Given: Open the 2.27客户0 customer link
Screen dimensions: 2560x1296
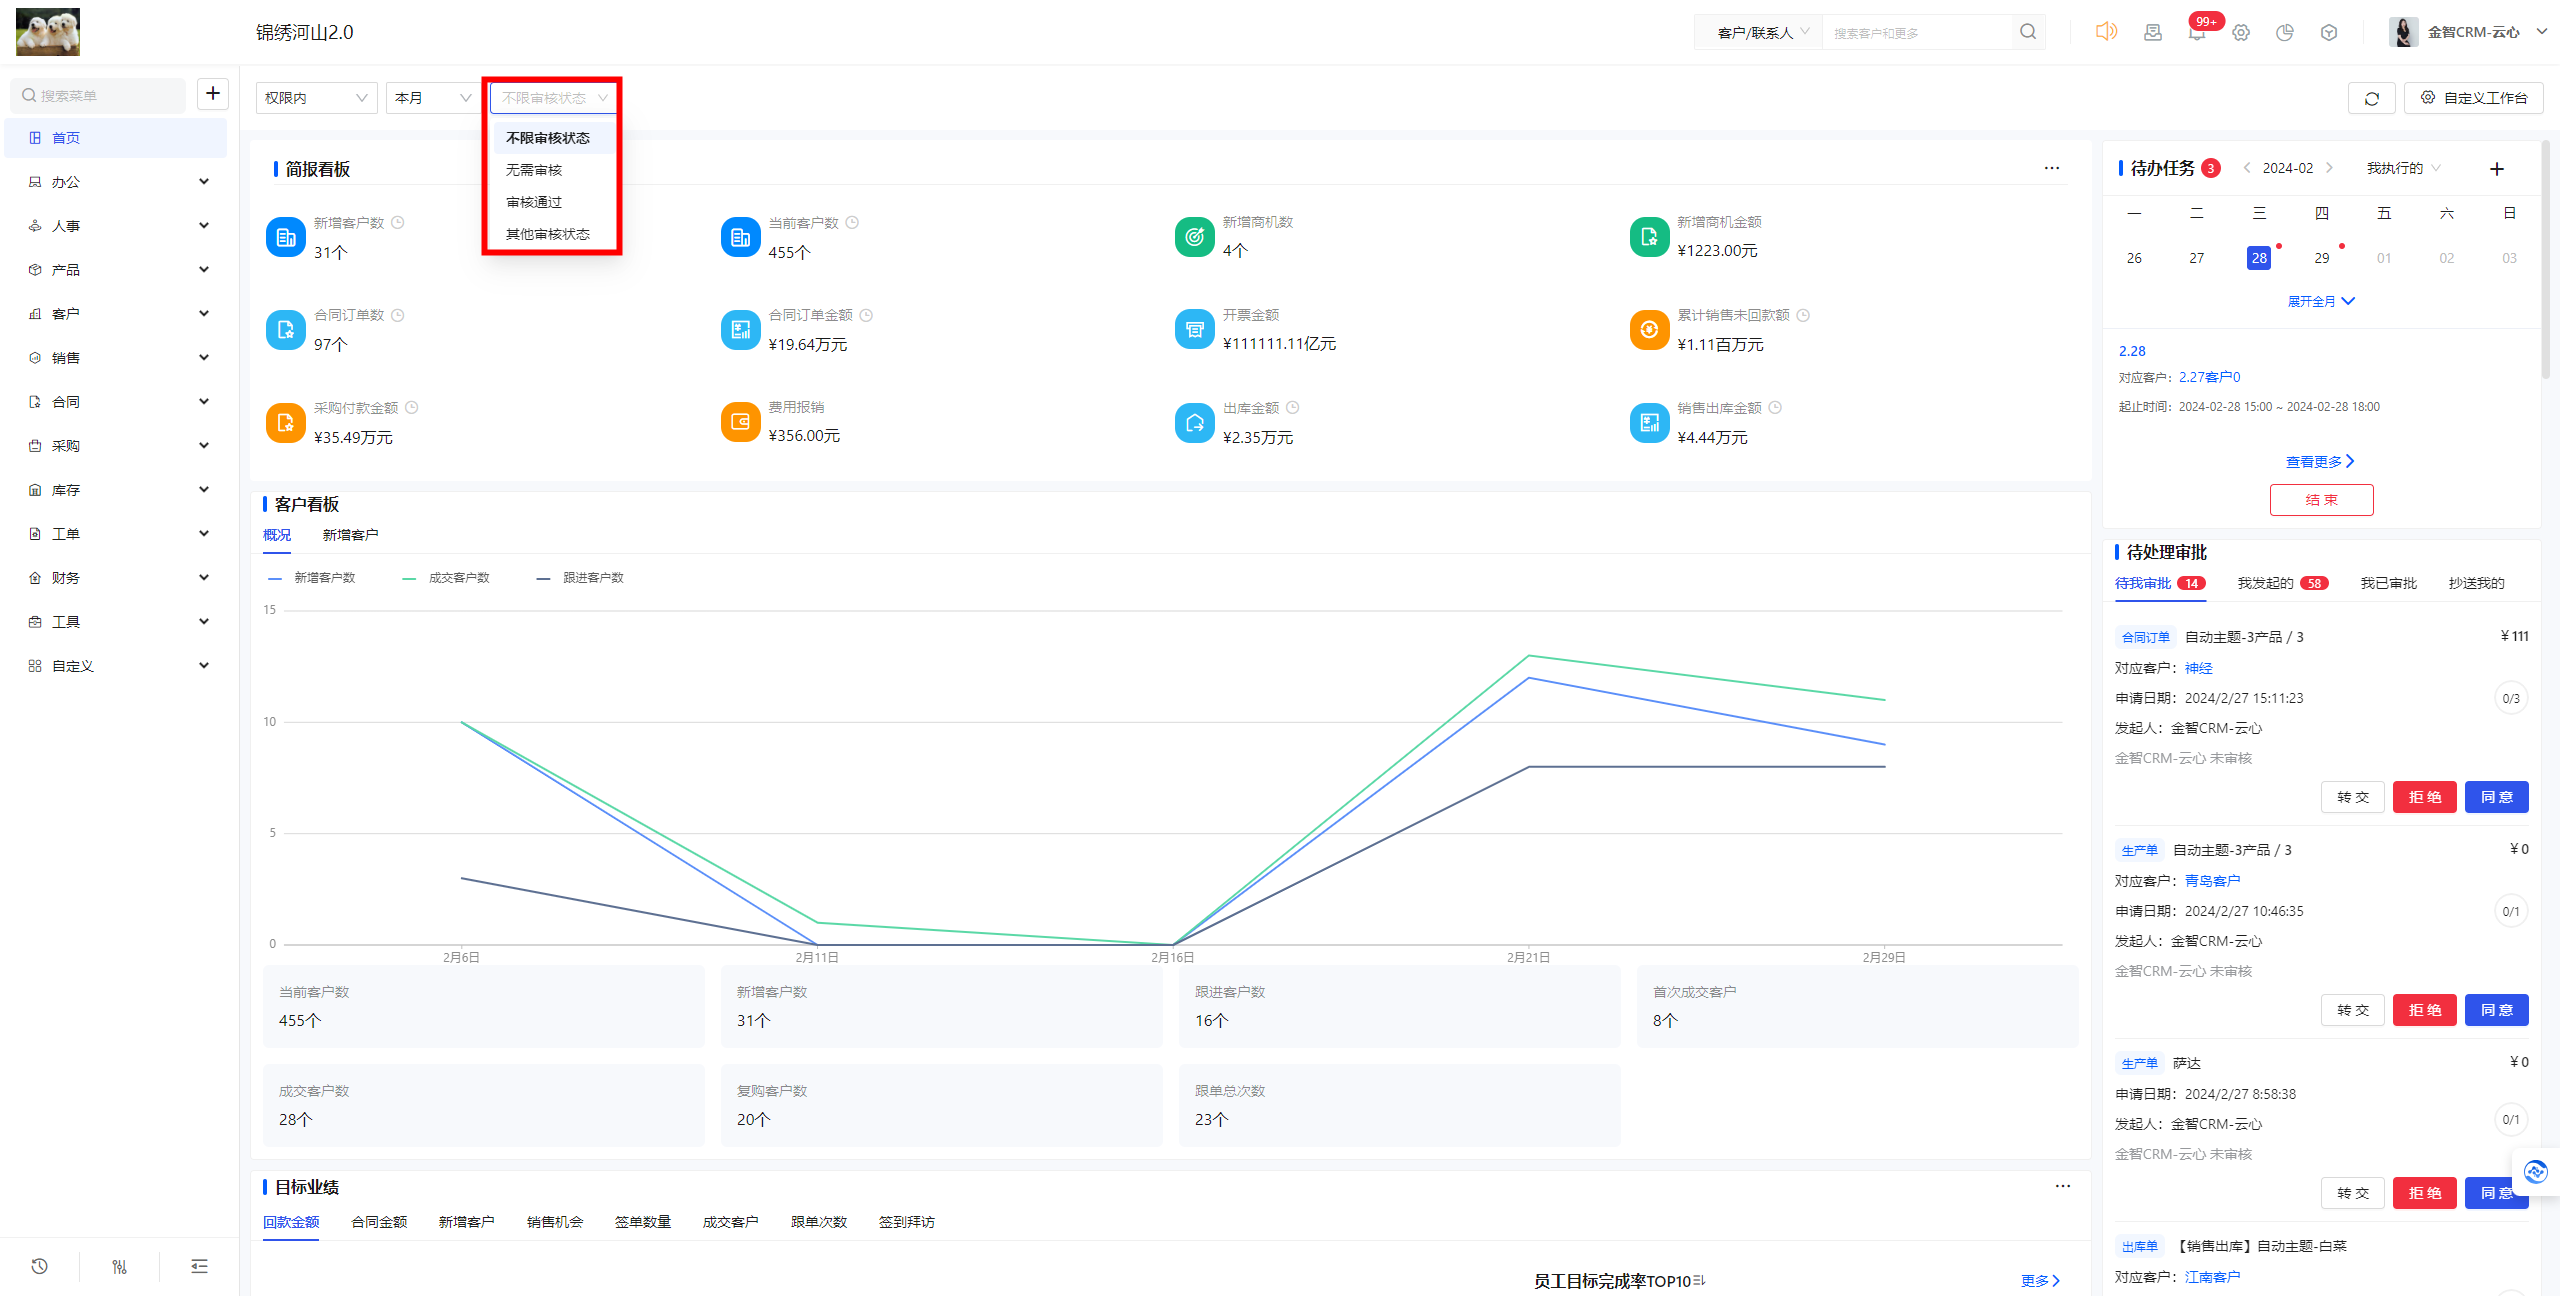Looking at the screenshot, I should point(2209,377).
